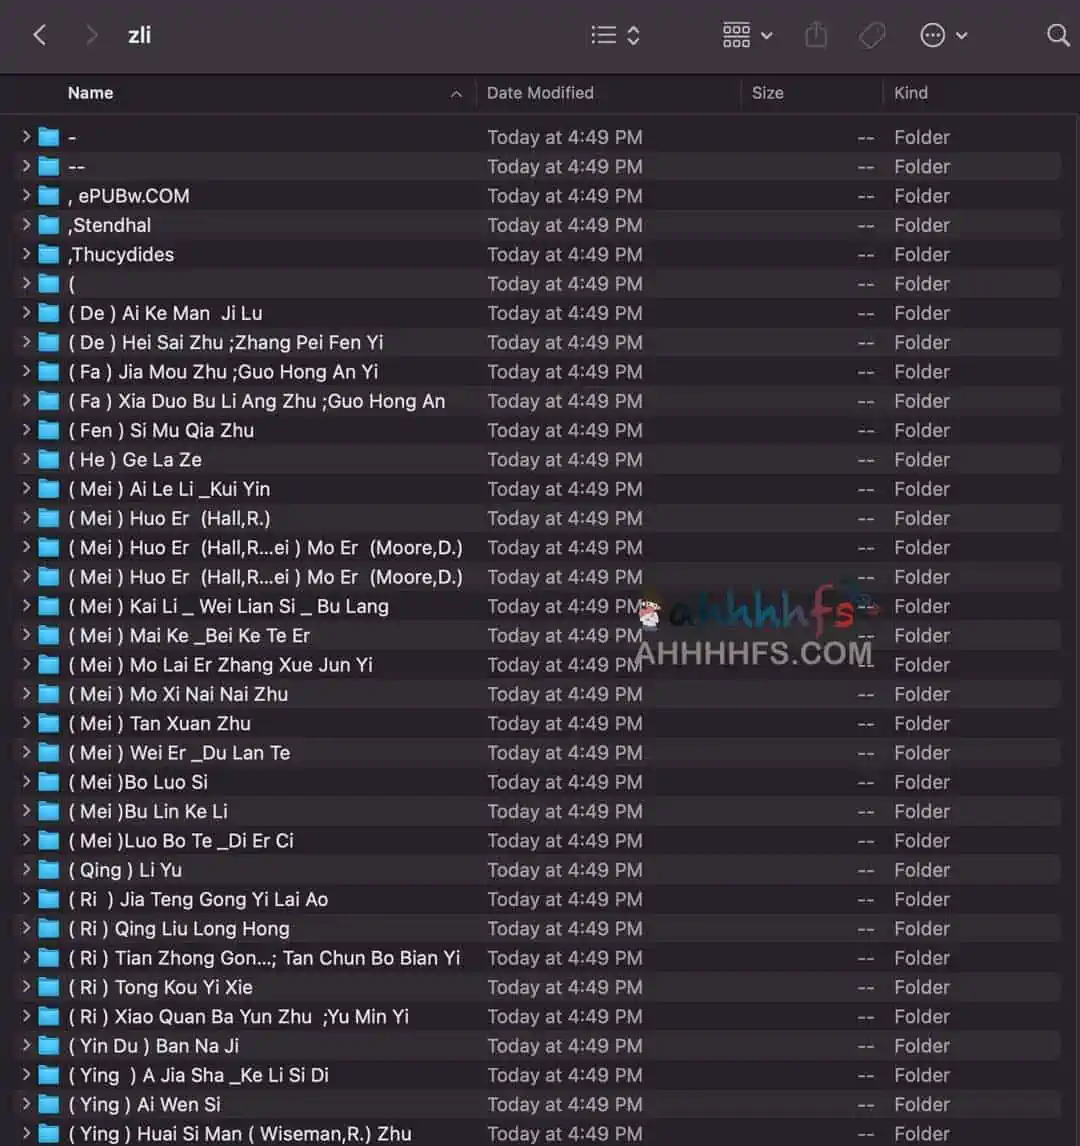Viewport: 1080px width, 1146px height.
Task: Select ( Yin Du ) Ban Na Ji folder
Action: pos(153,1046)
